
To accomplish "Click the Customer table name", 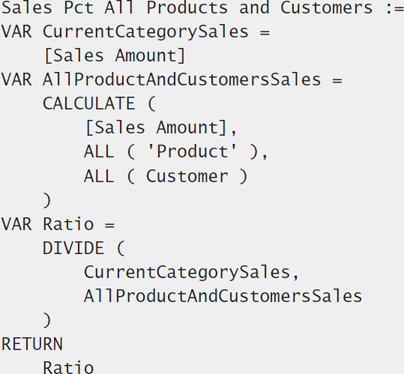I will [x=187, y=176].
